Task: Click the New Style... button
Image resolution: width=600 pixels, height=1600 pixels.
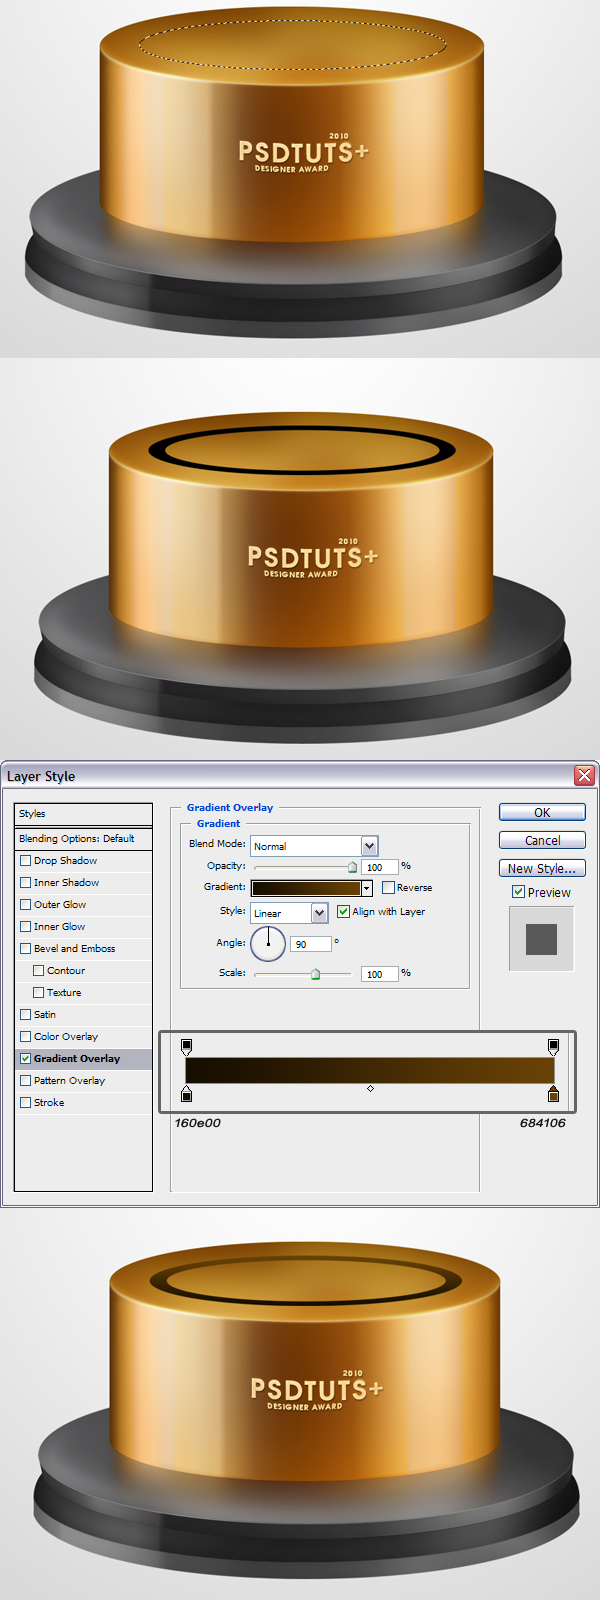Action: (x=542, y=868)
